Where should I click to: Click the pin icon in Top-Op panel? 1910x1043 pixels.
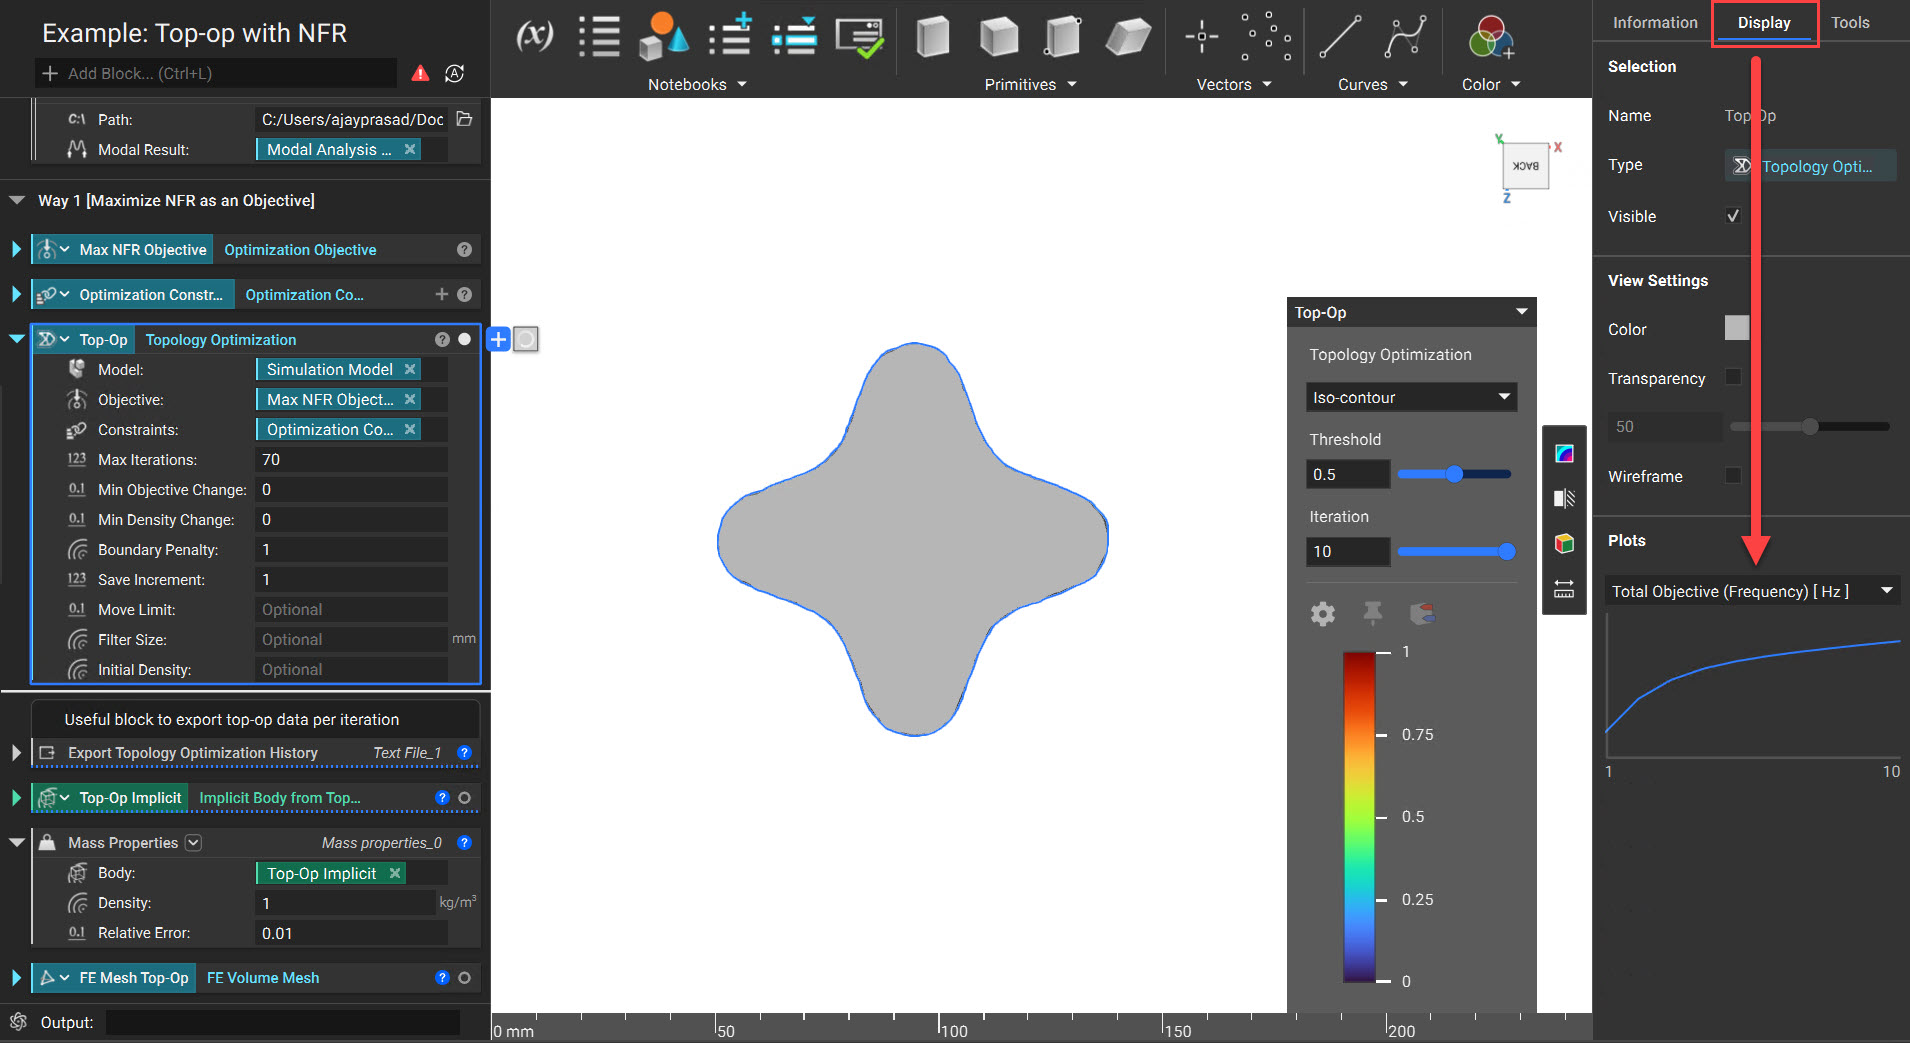(1373, 613)
